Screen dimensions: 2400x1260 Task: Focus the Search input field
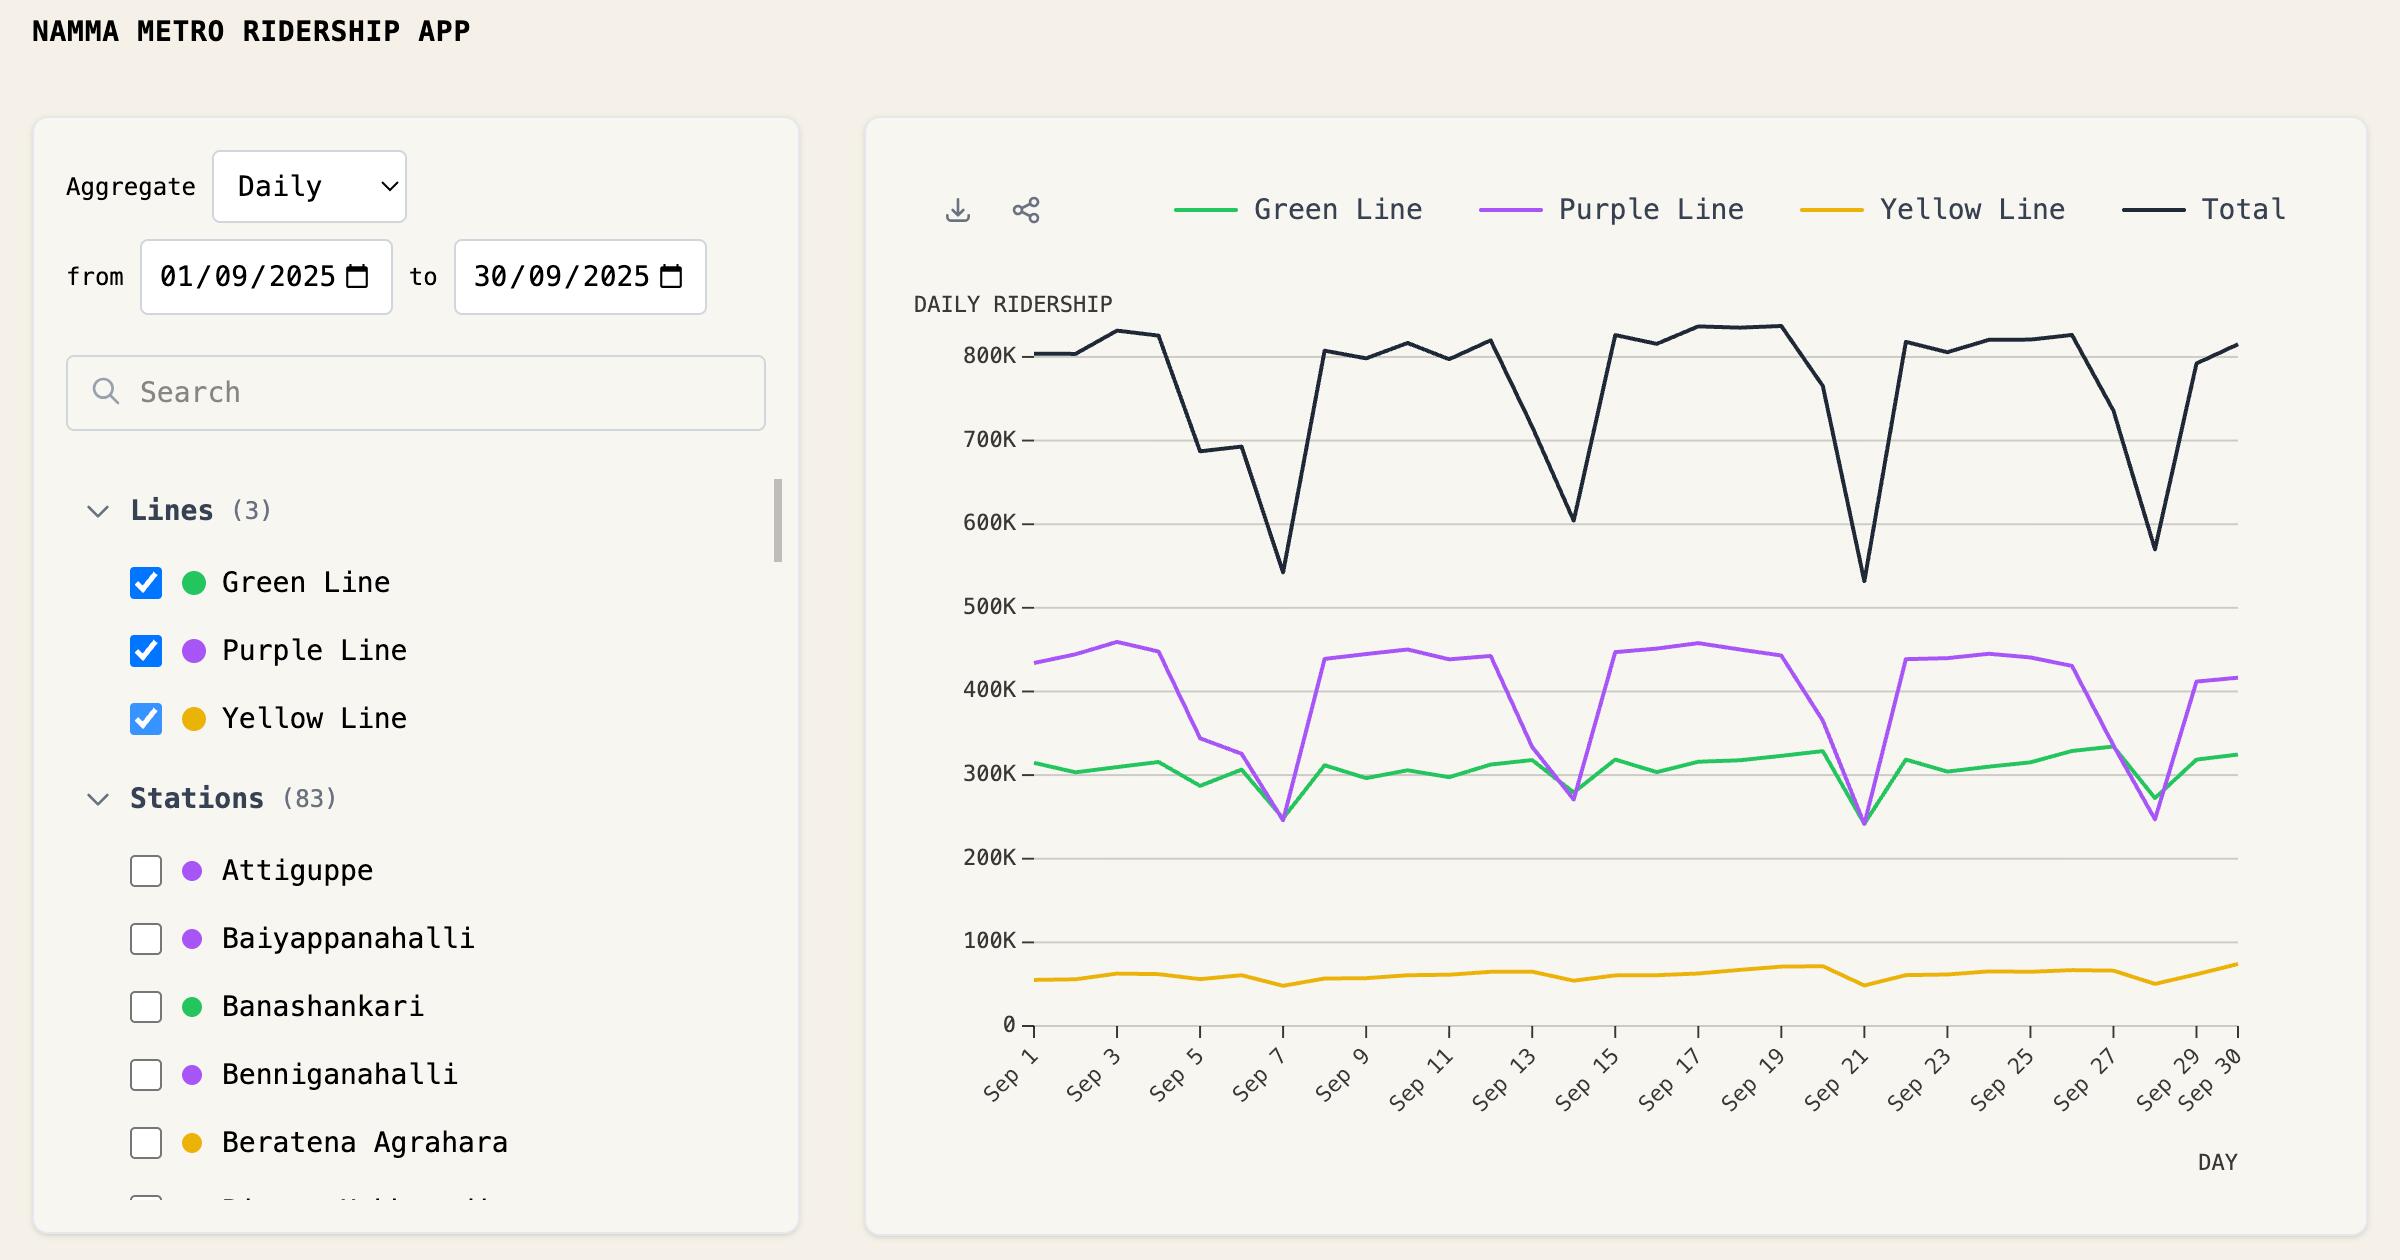click(x=416, y=393)
